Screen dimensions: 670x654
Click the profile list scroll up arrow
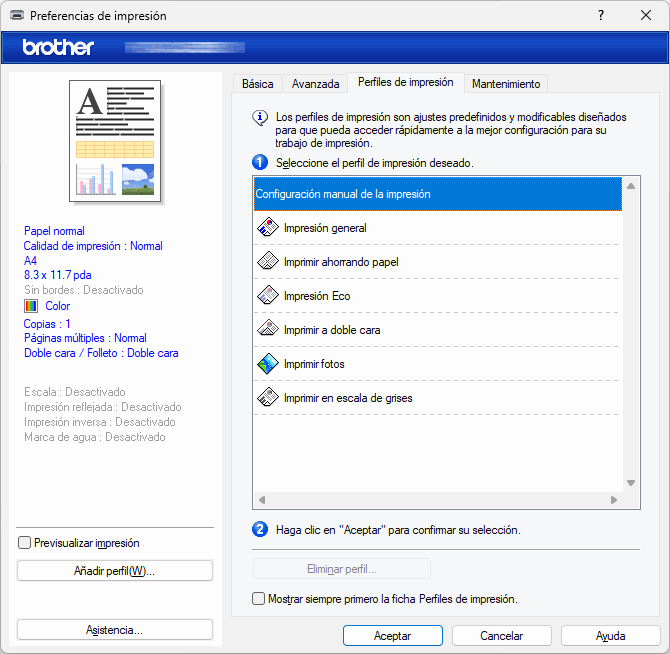pos(631,186)
